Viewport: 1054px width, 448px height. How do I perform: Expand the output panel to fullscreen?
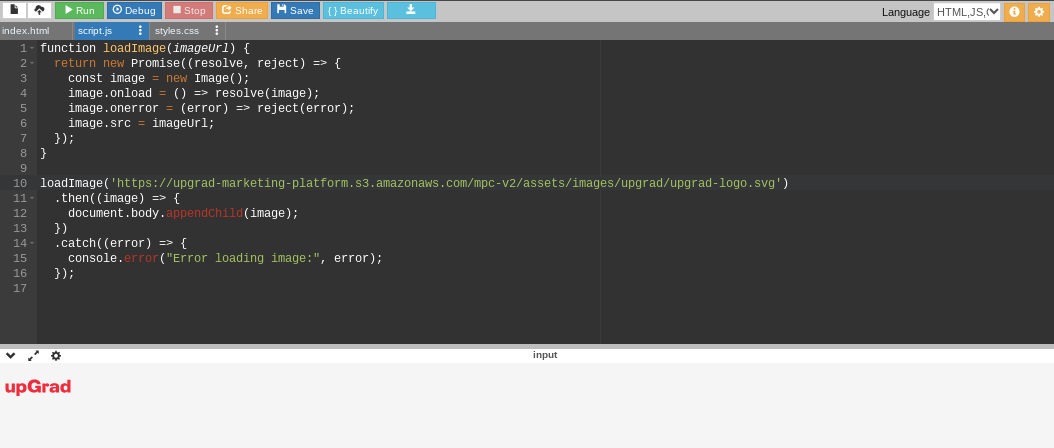coord(33,355)
